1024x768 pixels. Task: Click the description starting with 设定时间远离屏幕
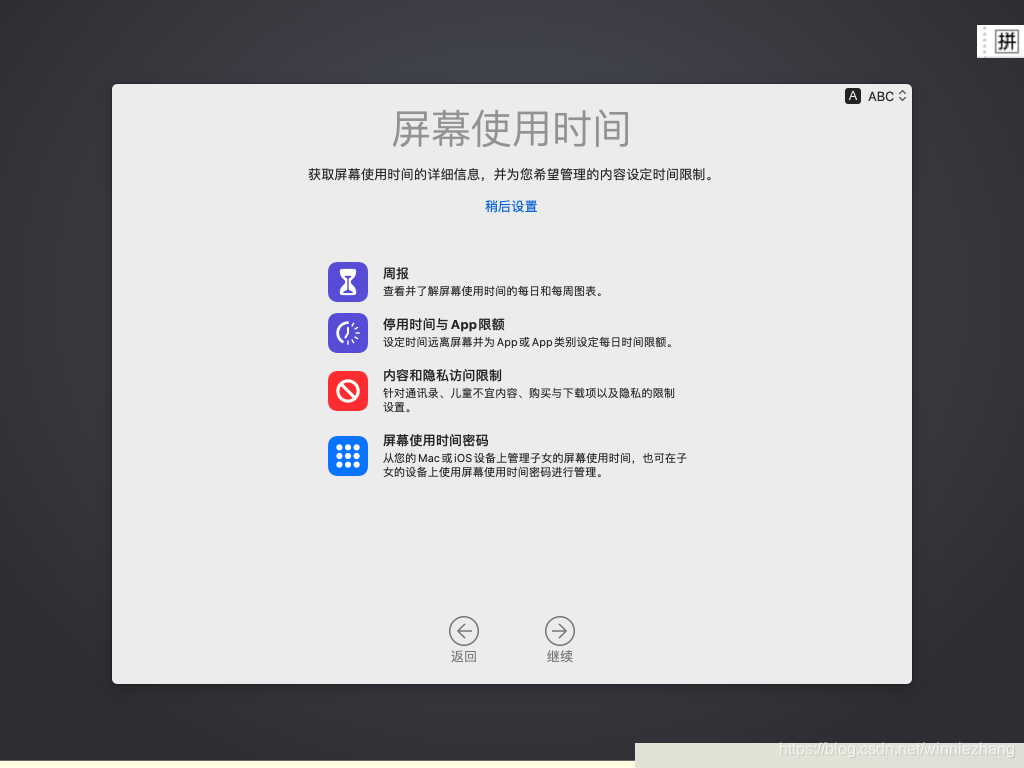point(530,342)
